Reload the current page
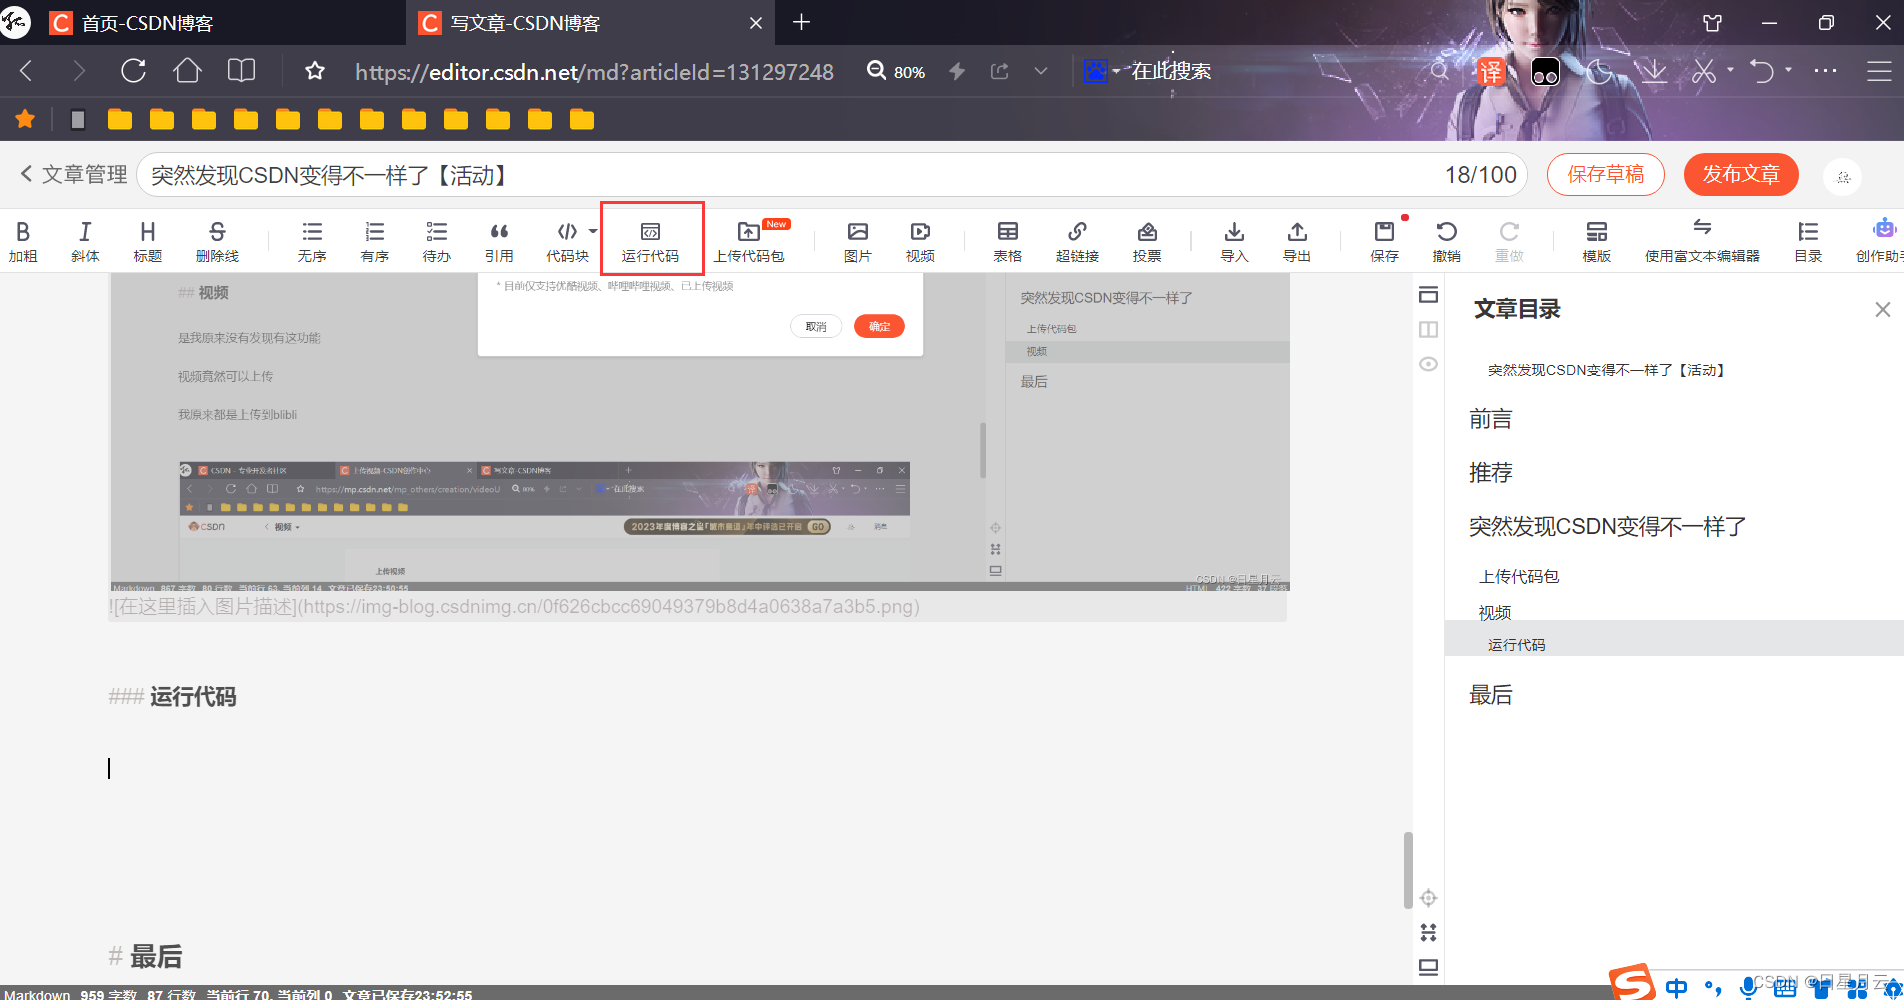This screenshot has width=1904, height=1000. click(133, 71)
